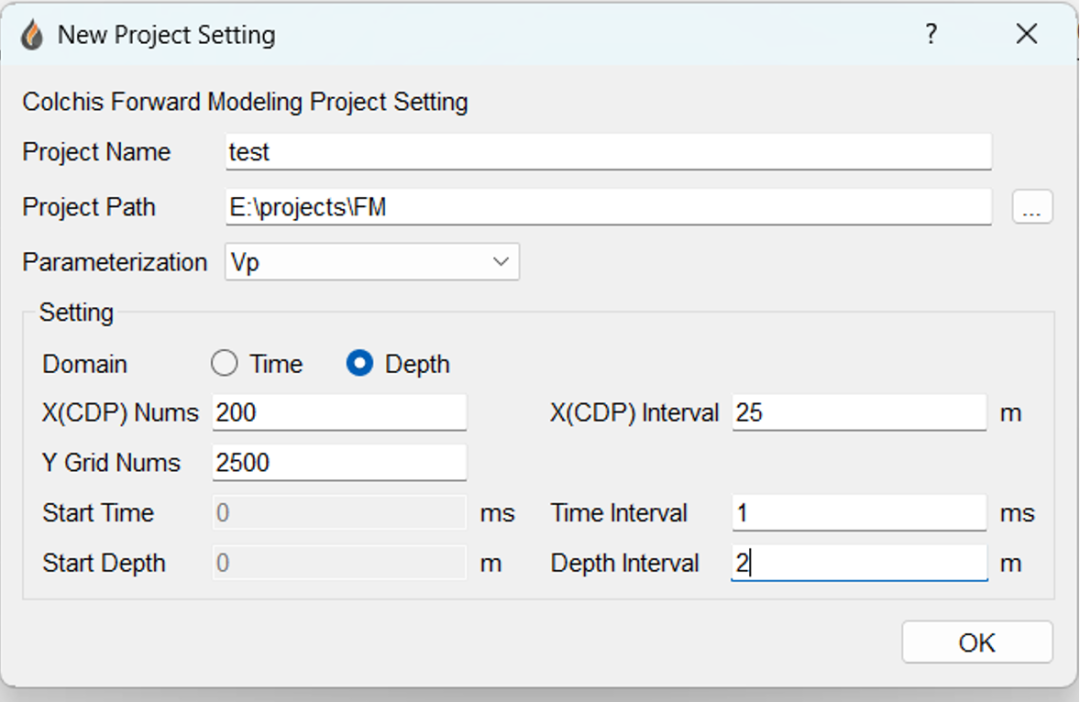This screenshot has height=702, width=1080.
Task: Click the Project Name input field
Action: tap(608, 152)
